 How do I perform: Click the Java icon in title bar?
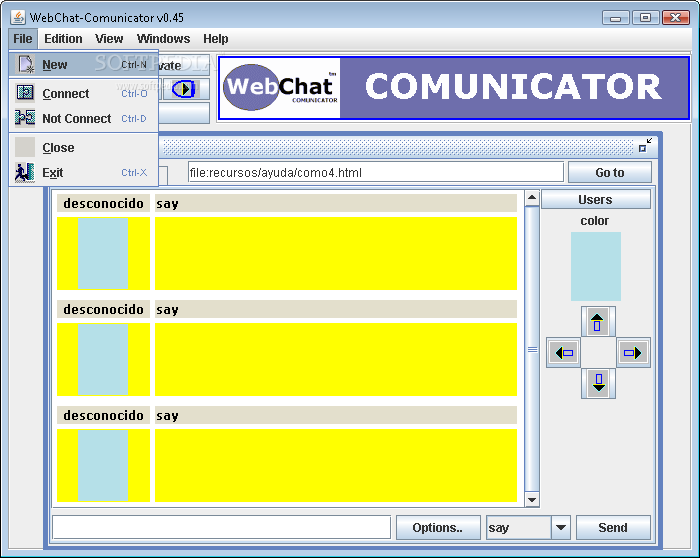pyautogui.click(x=18, y=17)
